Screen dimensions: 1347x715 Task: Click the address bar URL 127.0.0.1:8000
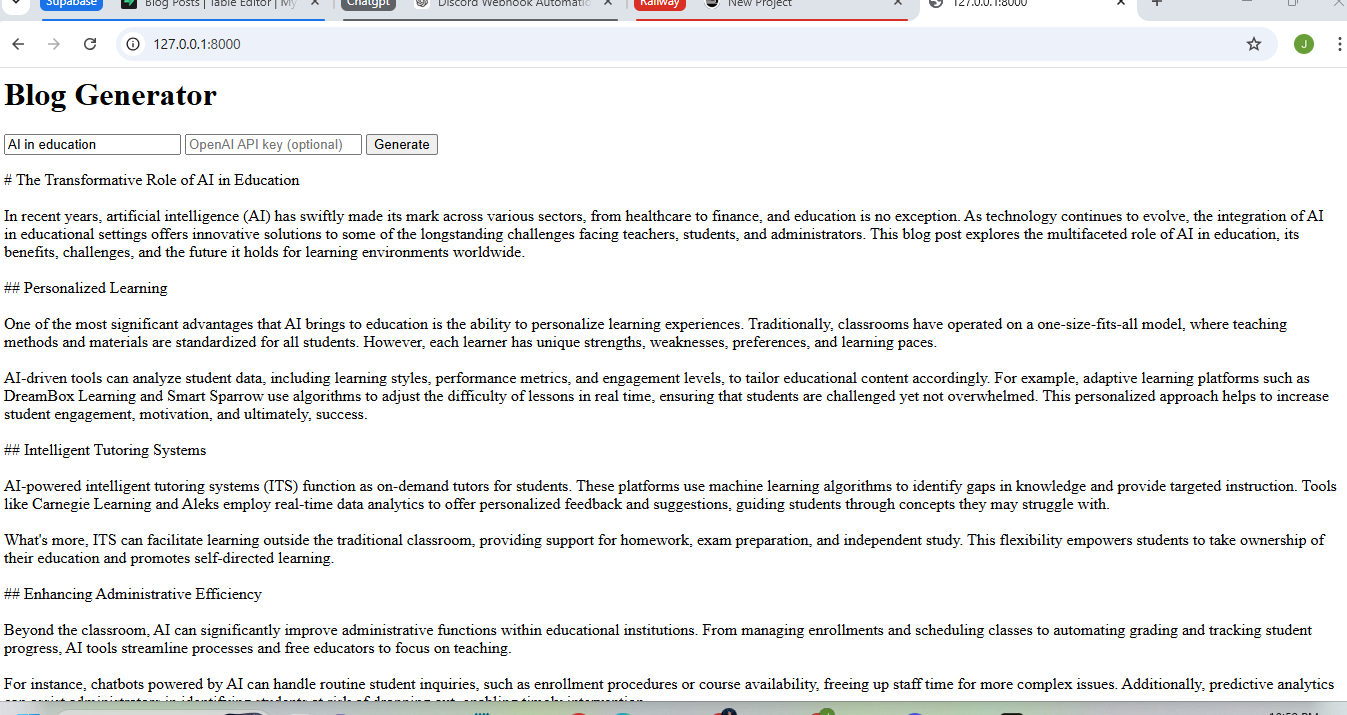(197, 44)
